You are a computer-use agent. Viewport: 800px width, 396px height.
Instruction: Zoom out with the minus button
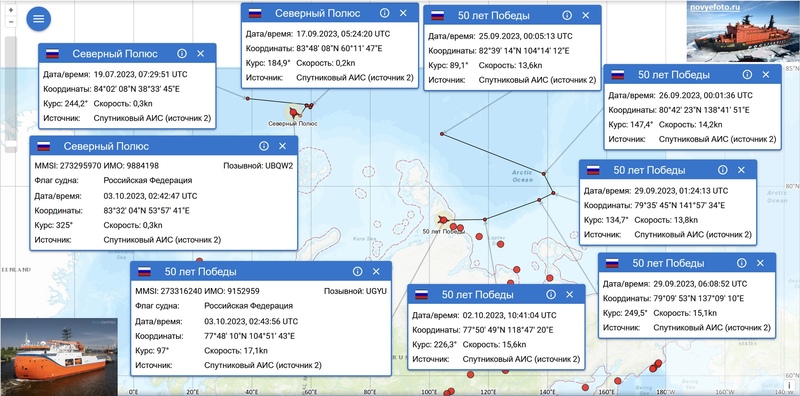coord(11,22)
